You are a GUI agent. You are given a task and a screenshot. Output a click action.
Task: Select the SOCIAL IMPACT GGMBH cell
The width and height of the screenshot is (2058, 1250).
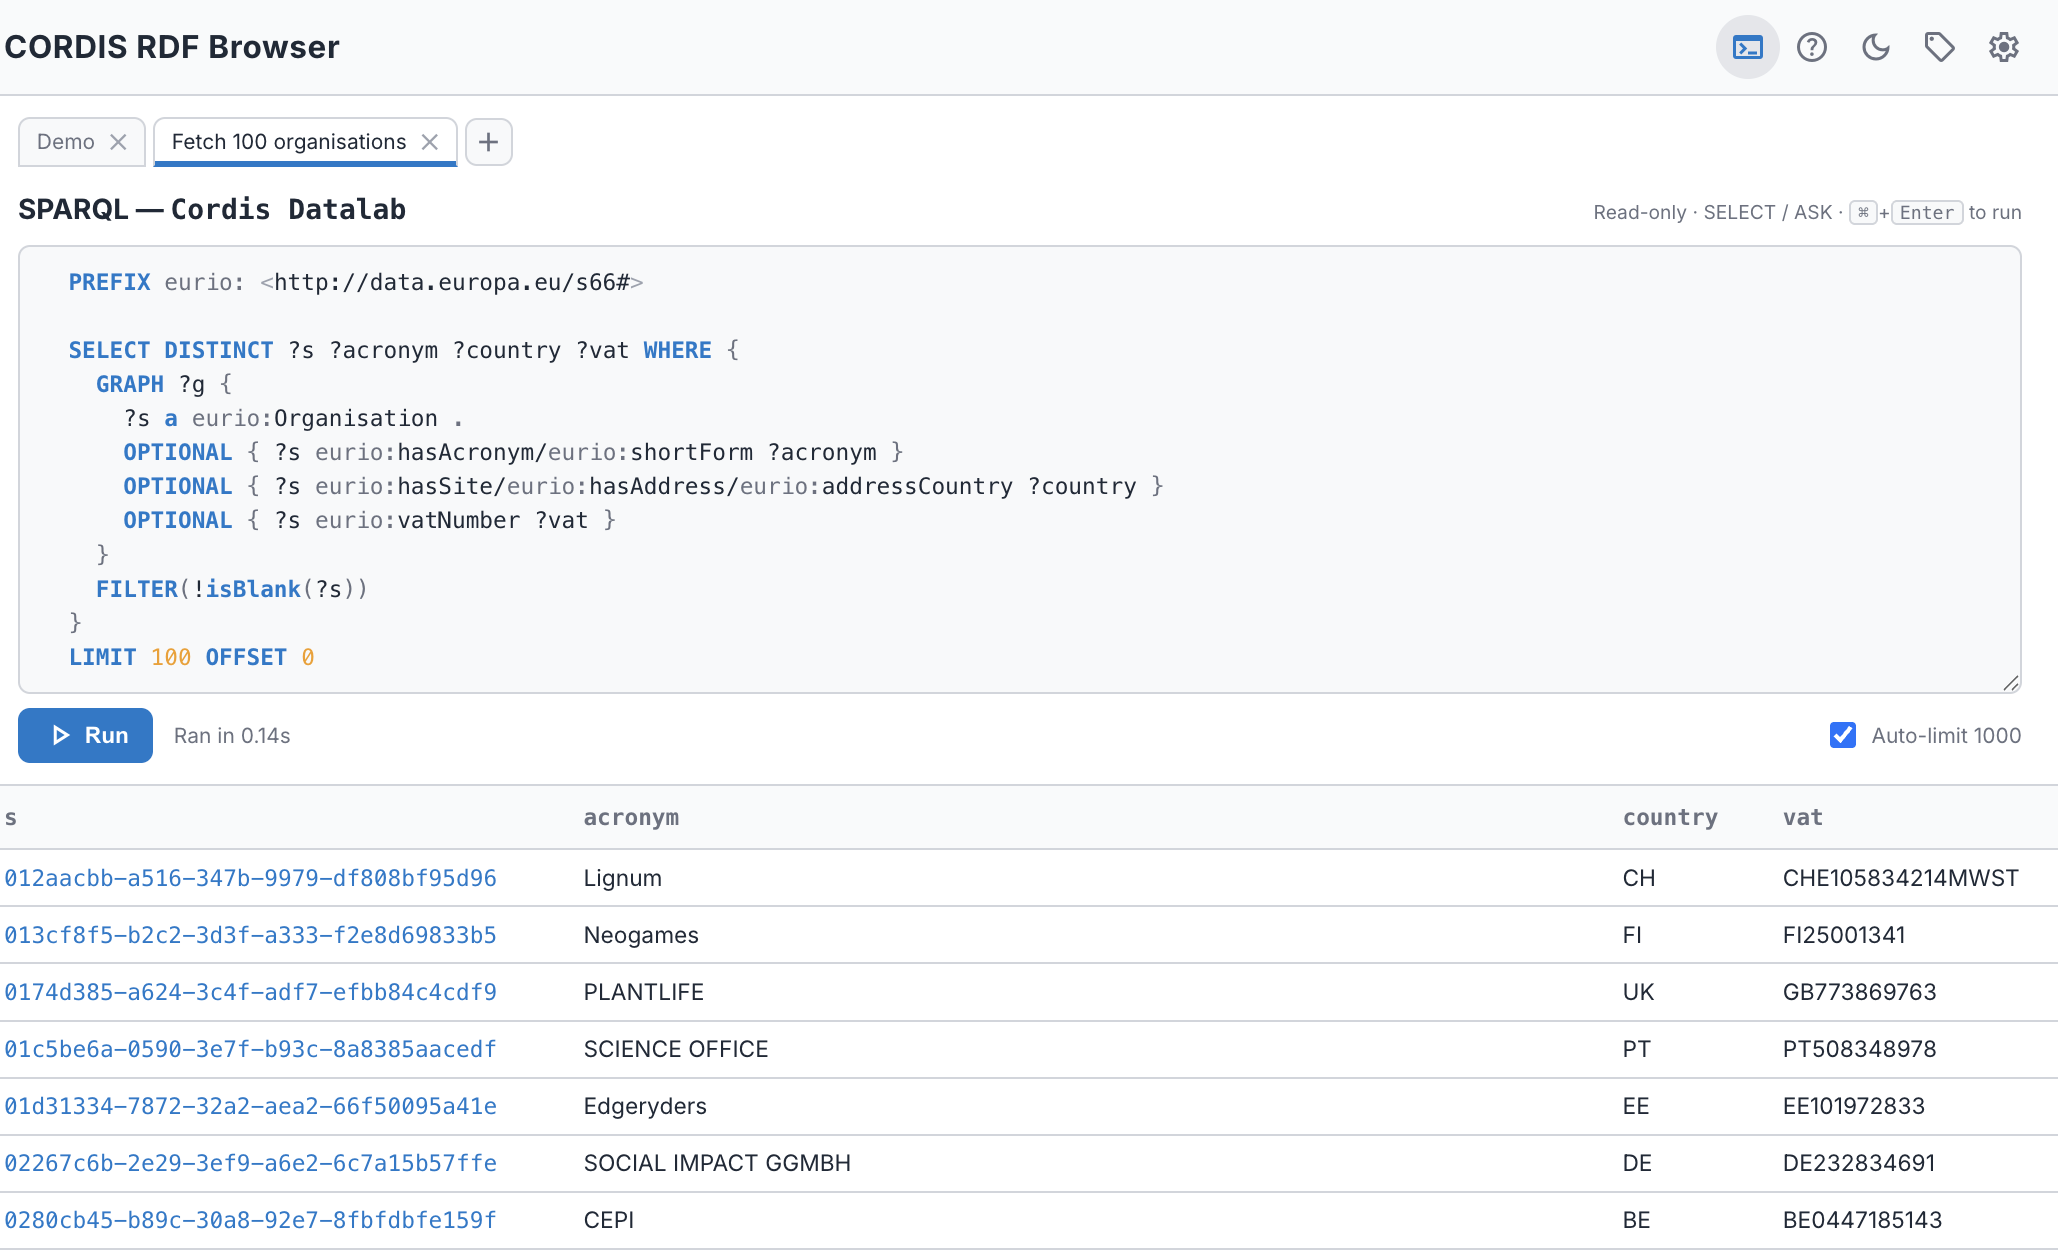coord(717,1163)
